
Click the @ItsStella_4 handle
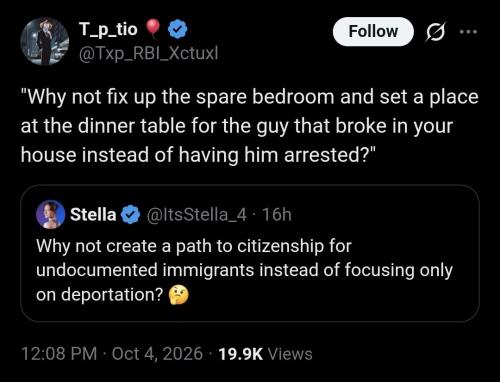(197, 214)
